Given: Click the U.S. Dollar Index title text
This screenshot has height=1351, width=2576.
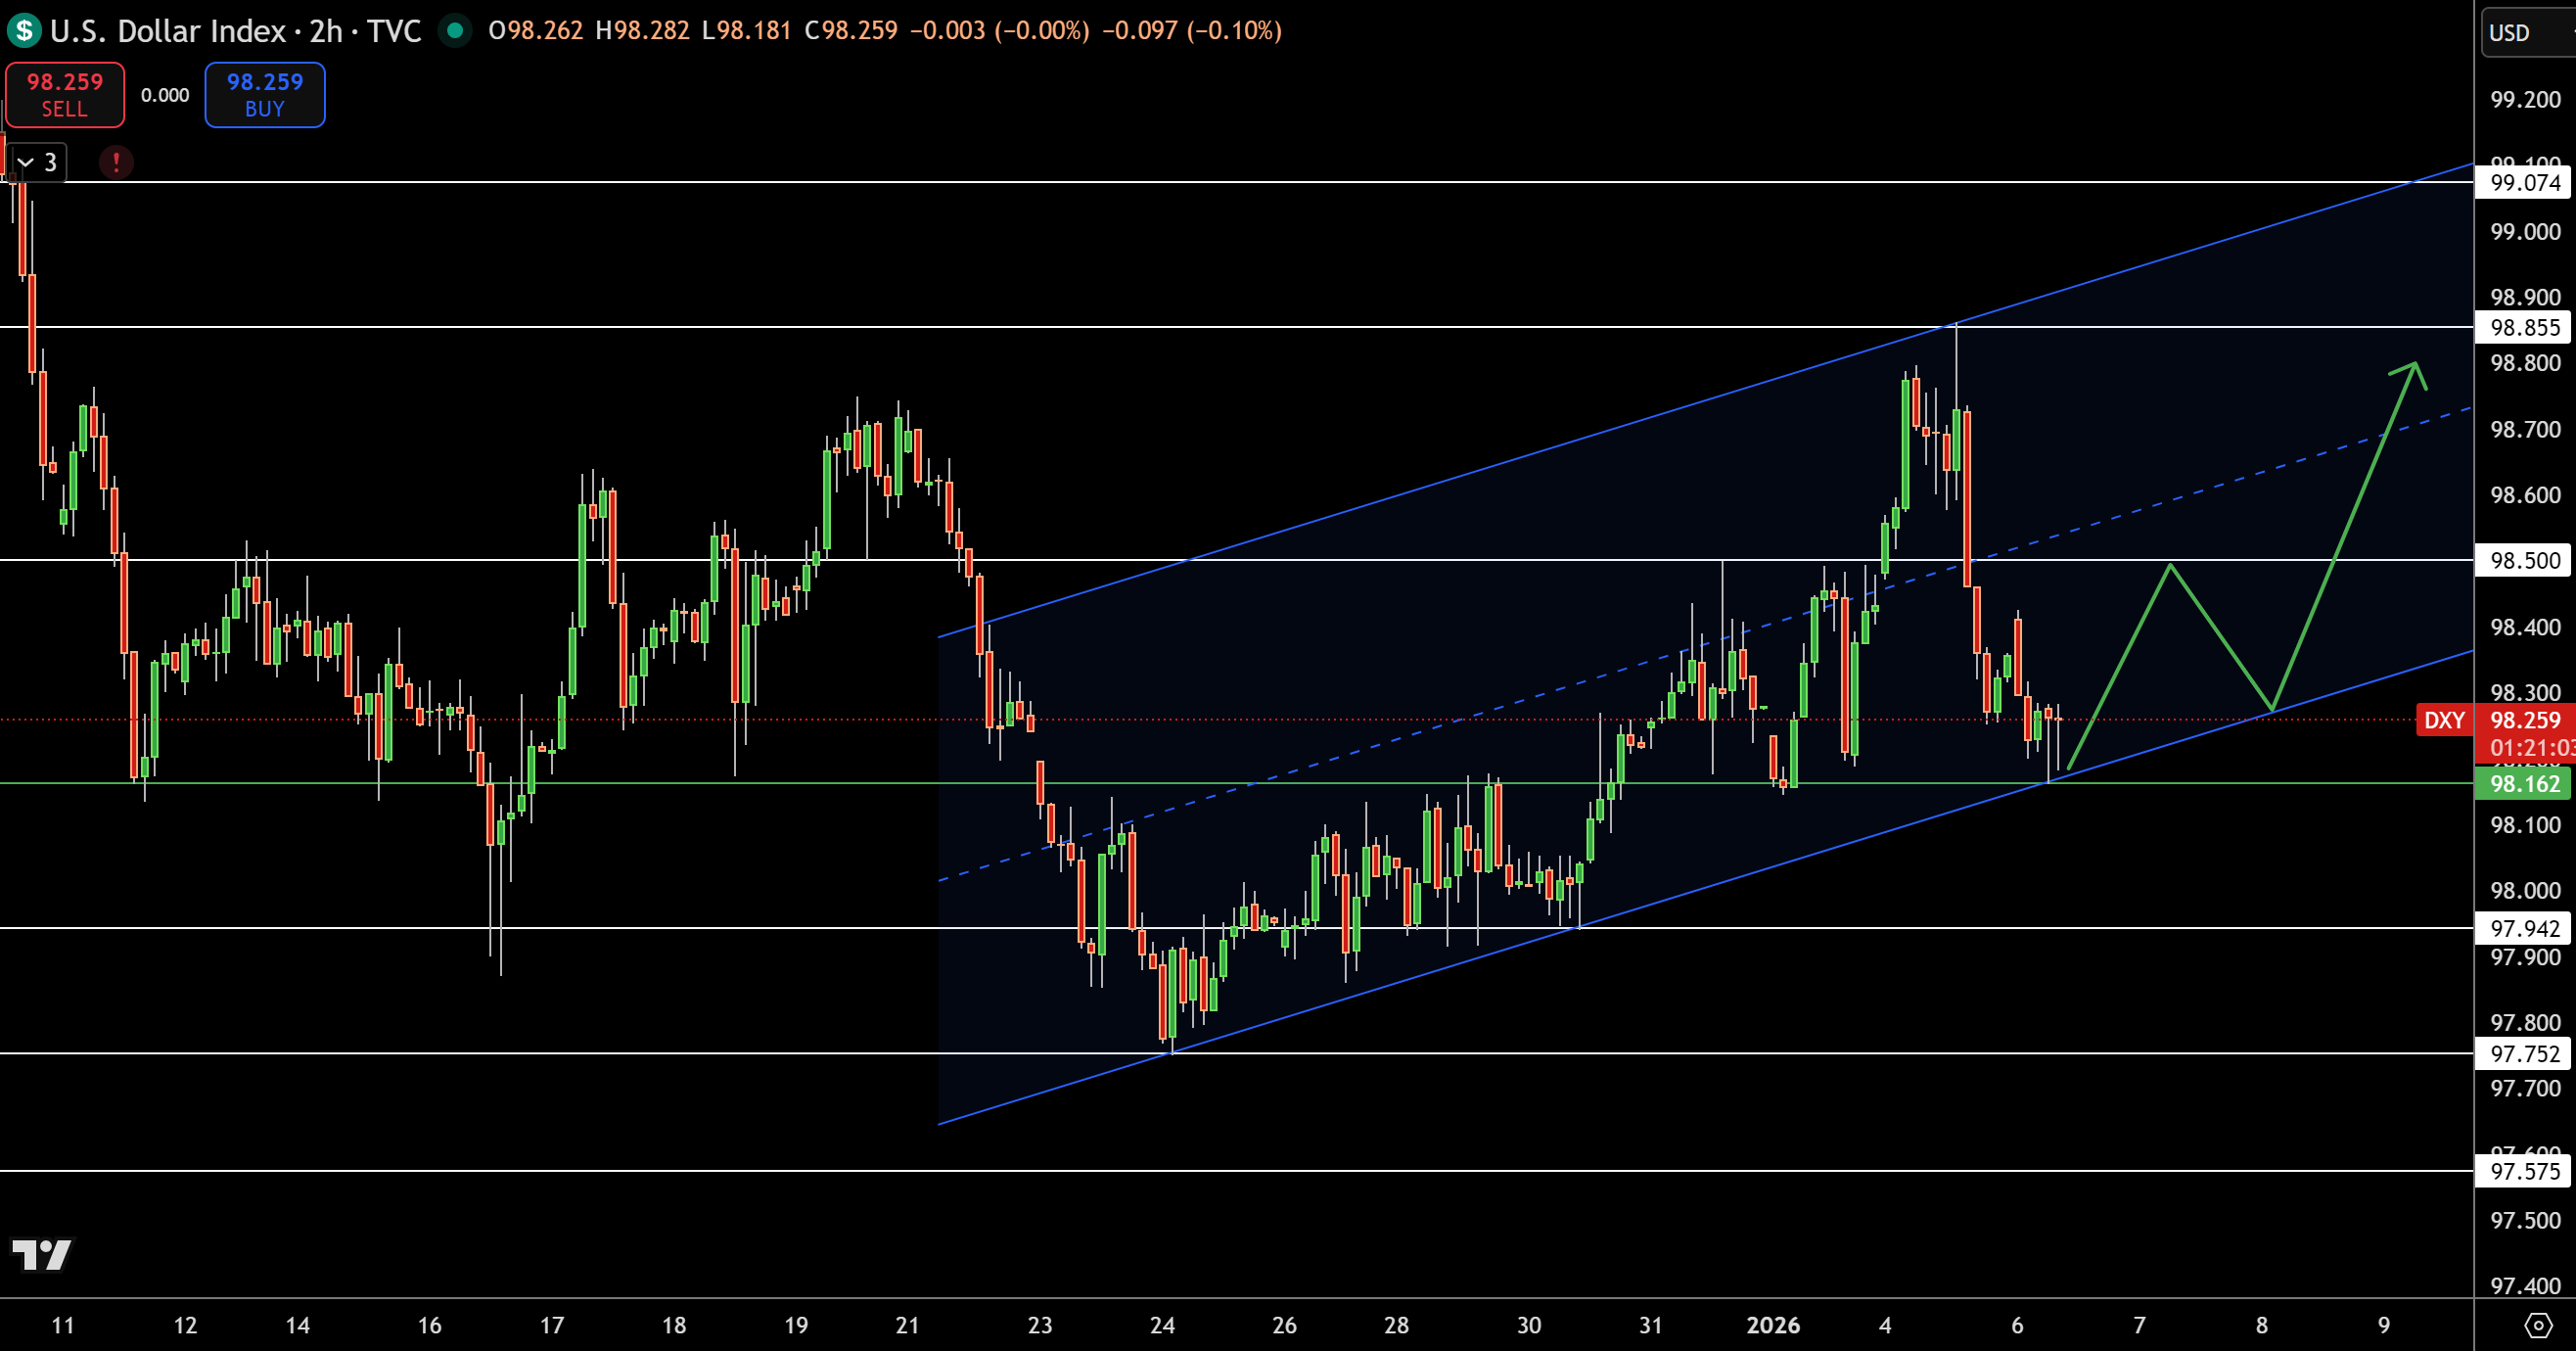Looking at the screenshot, I should click(x=168, y=31).
